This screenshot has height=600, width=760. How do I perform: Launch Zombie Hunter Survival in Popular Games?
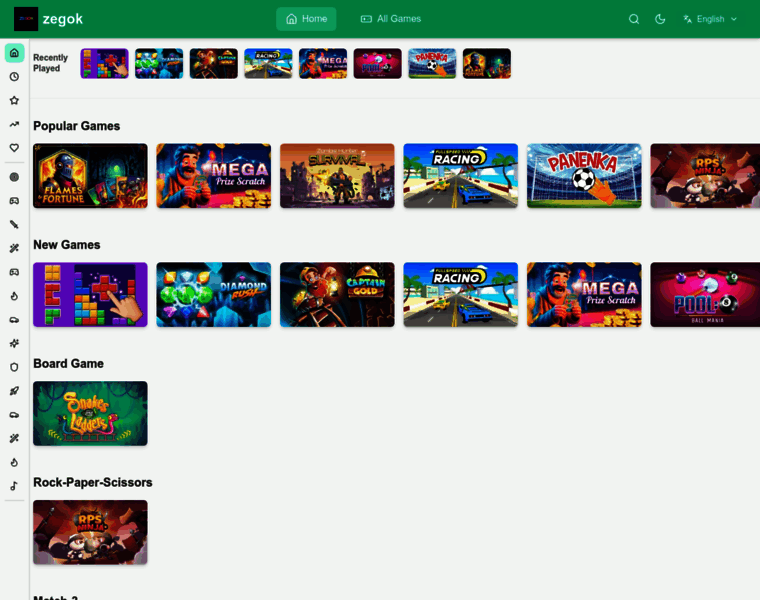(337, 175)
